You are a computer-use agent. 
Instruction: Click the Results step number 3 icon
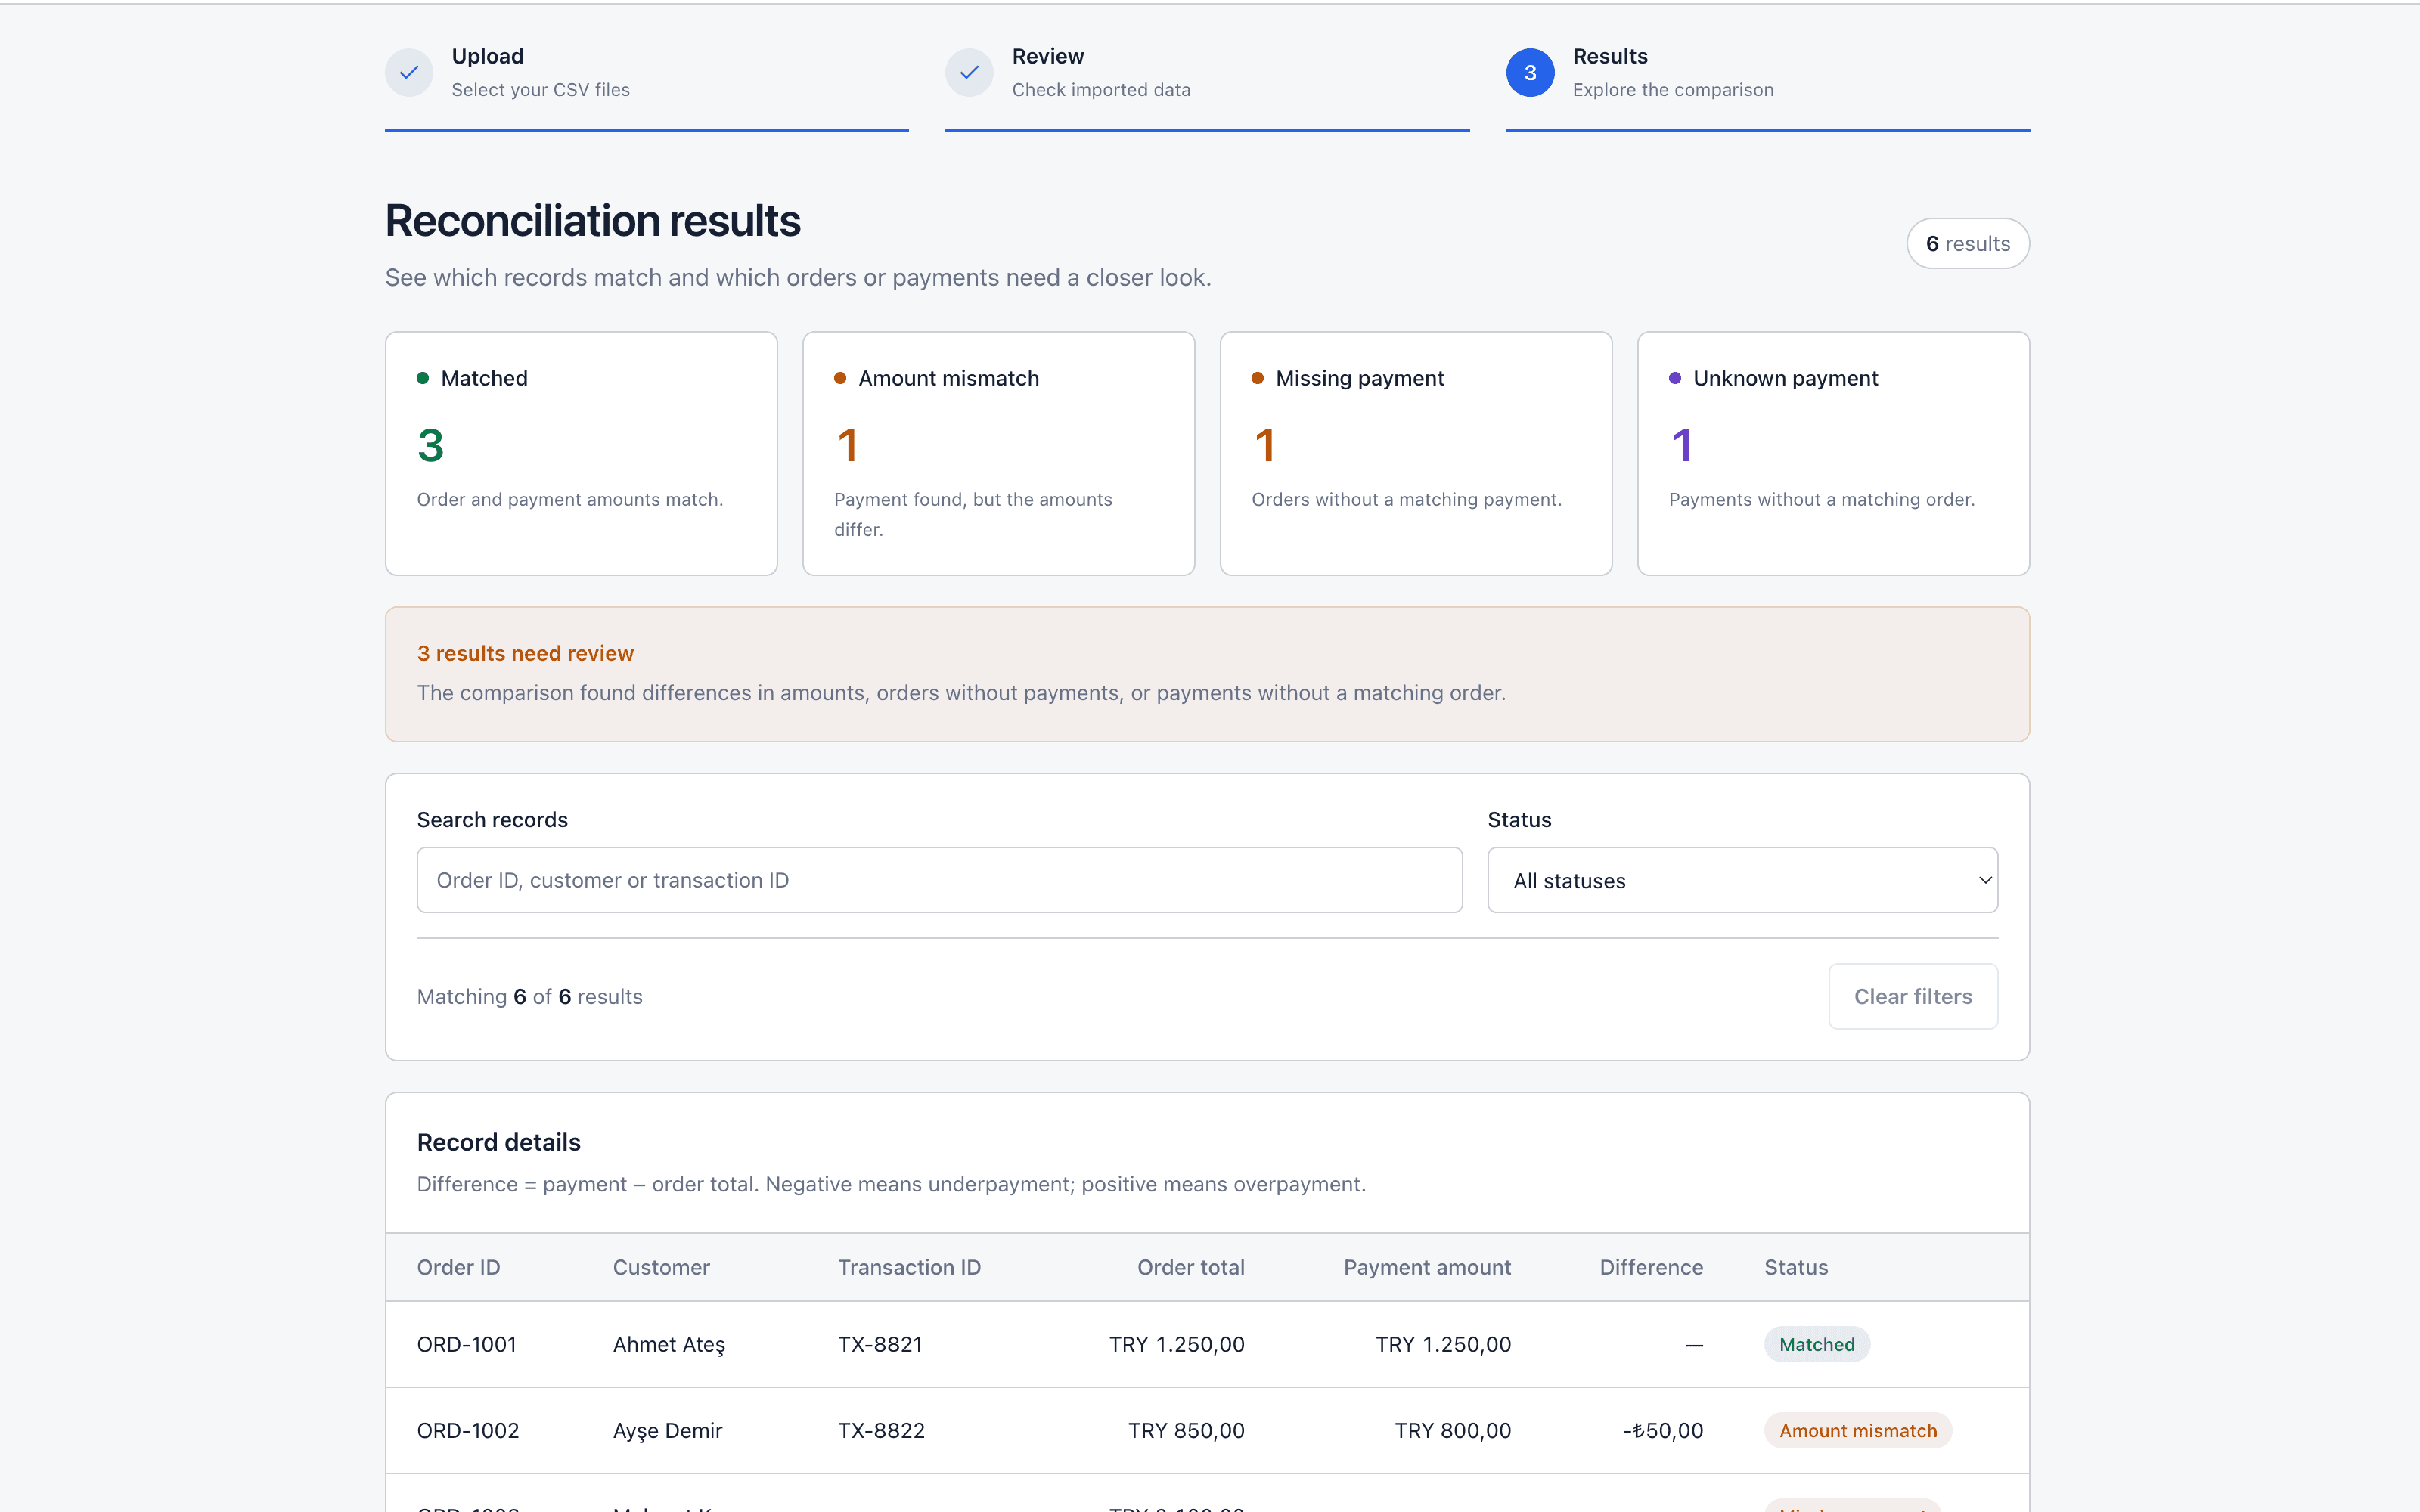1530,72
